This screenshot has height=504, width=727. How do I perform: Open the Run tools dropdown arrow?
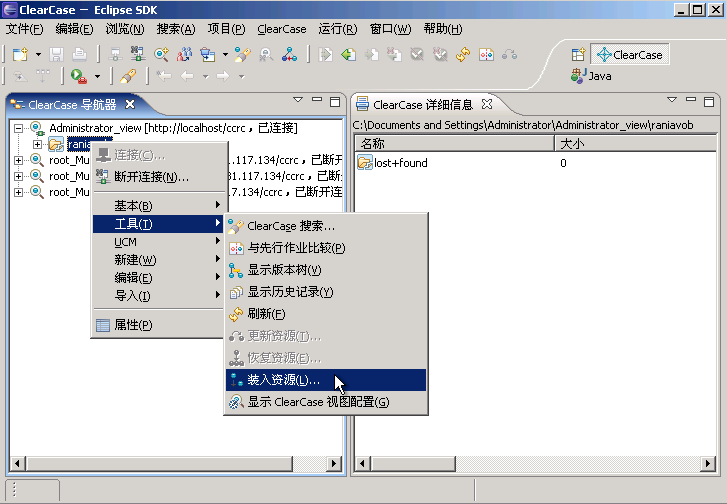coord(97,76)
